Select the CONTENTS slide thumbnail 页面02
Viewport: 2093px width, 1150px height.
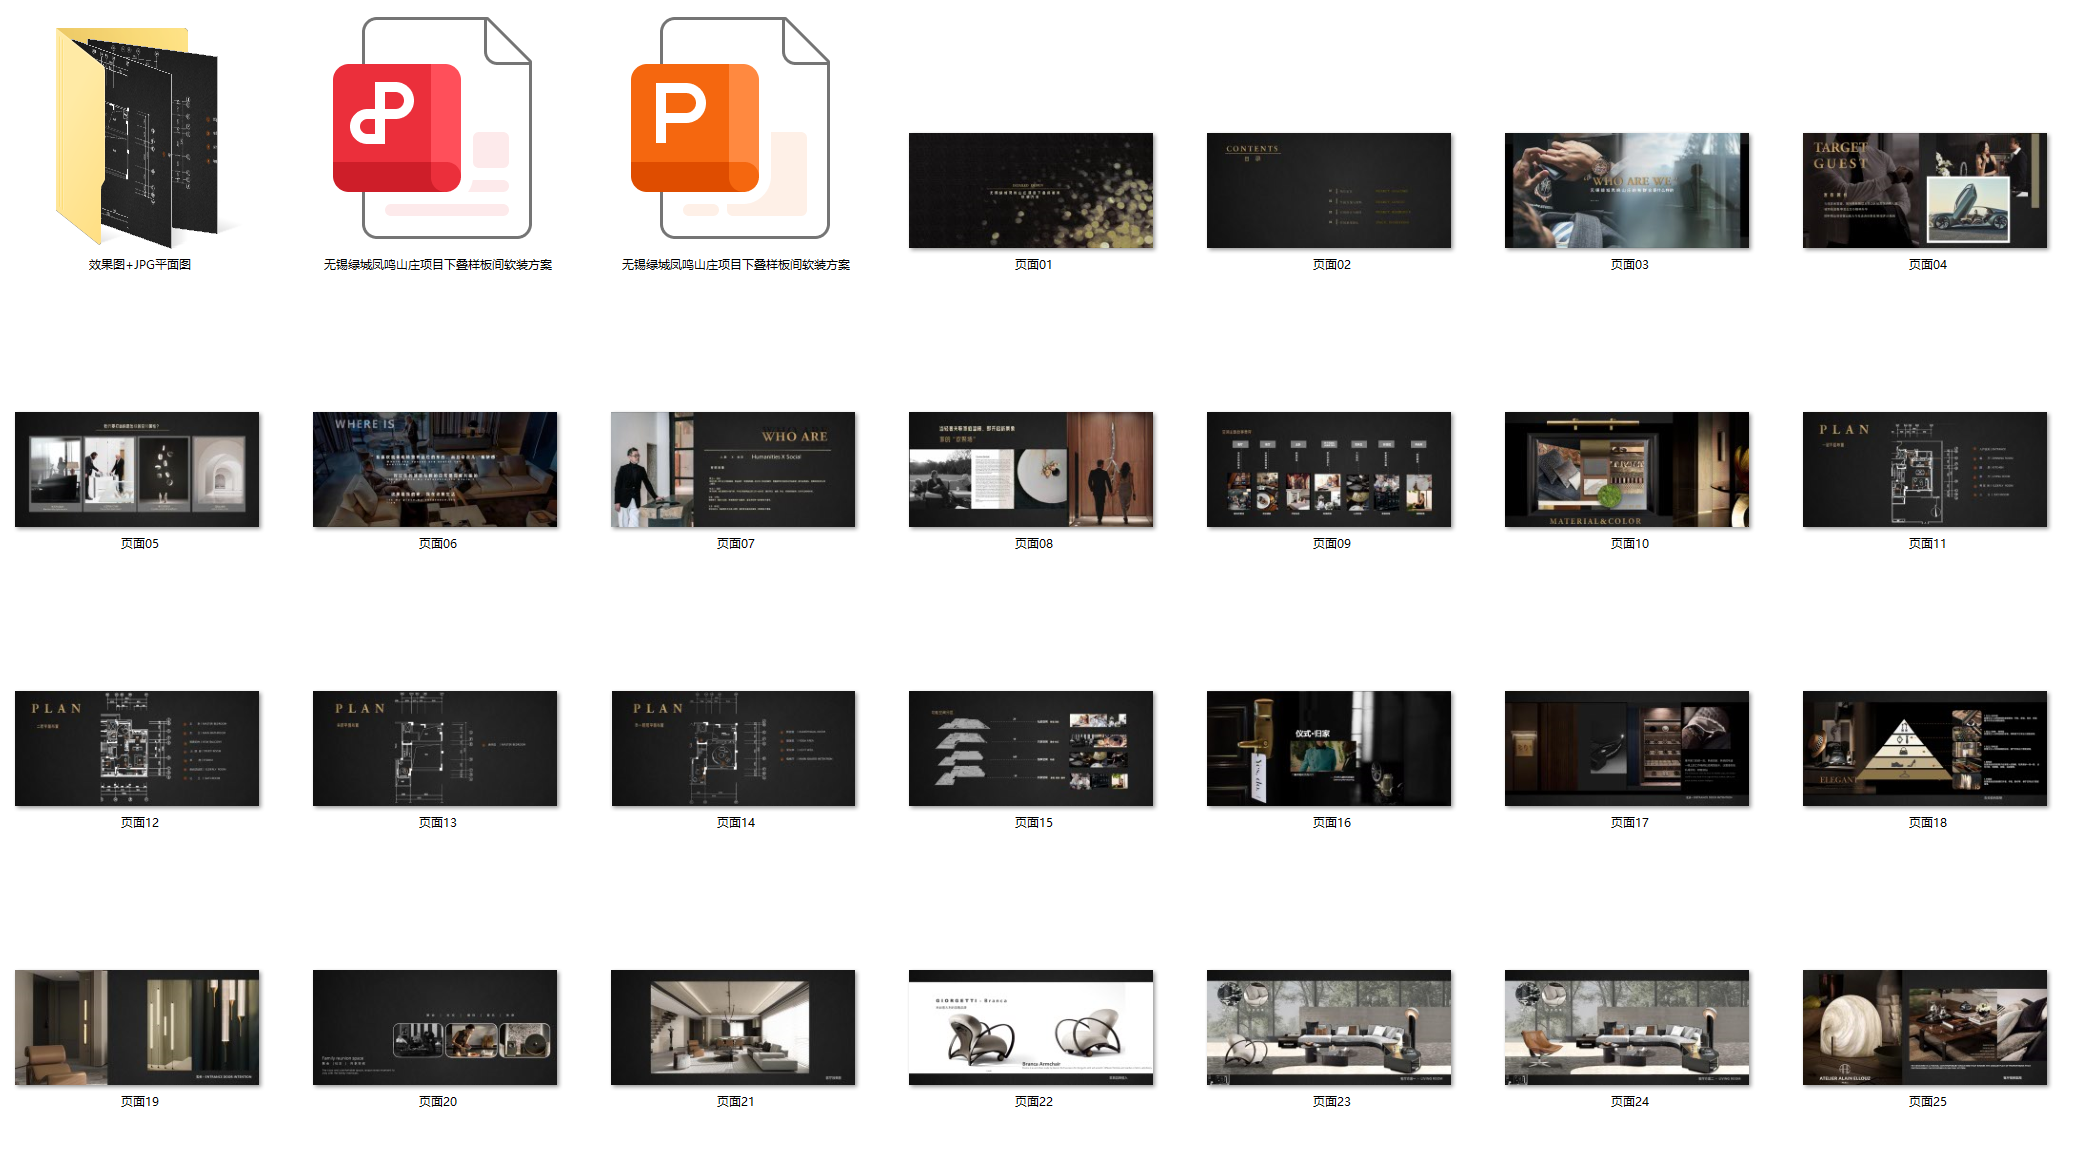point(1328,190)
